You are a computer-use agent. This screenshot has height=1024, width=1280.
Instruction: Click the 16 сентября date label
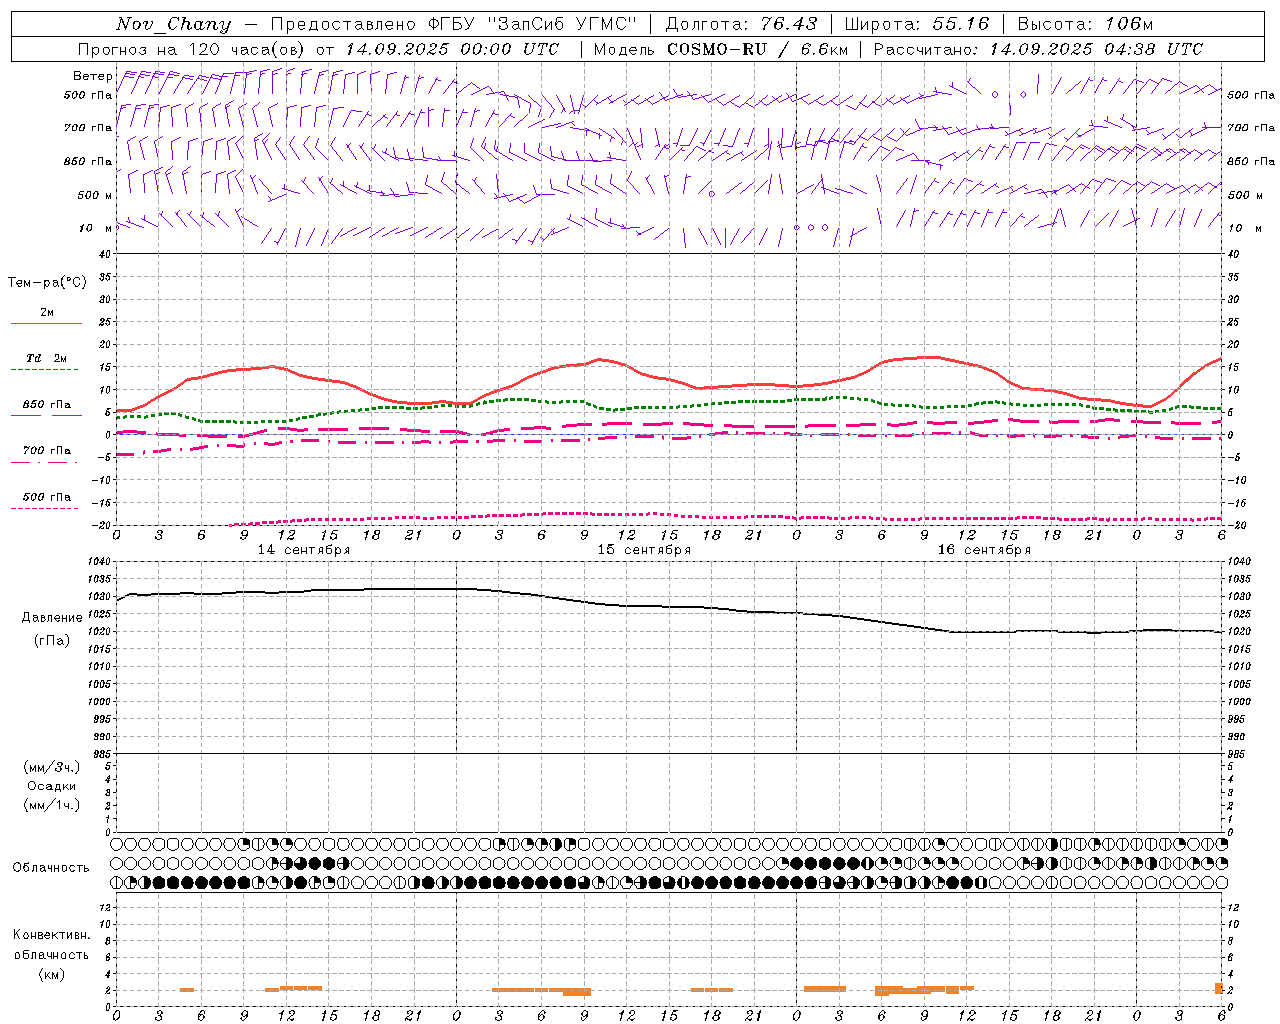(x=984, y=550)
